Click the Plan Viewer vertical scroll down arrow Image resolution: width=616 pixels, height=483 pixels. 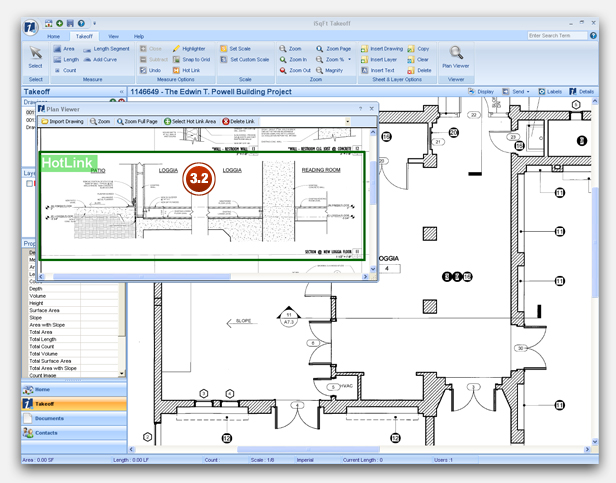pyautogui.click(x=373, y=269)
